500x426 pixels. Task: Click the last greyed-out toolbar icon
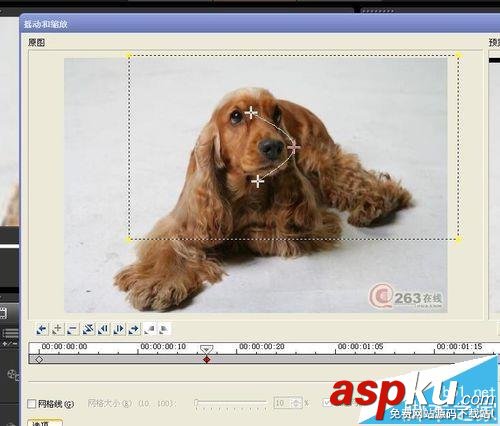tap(164, 329)
